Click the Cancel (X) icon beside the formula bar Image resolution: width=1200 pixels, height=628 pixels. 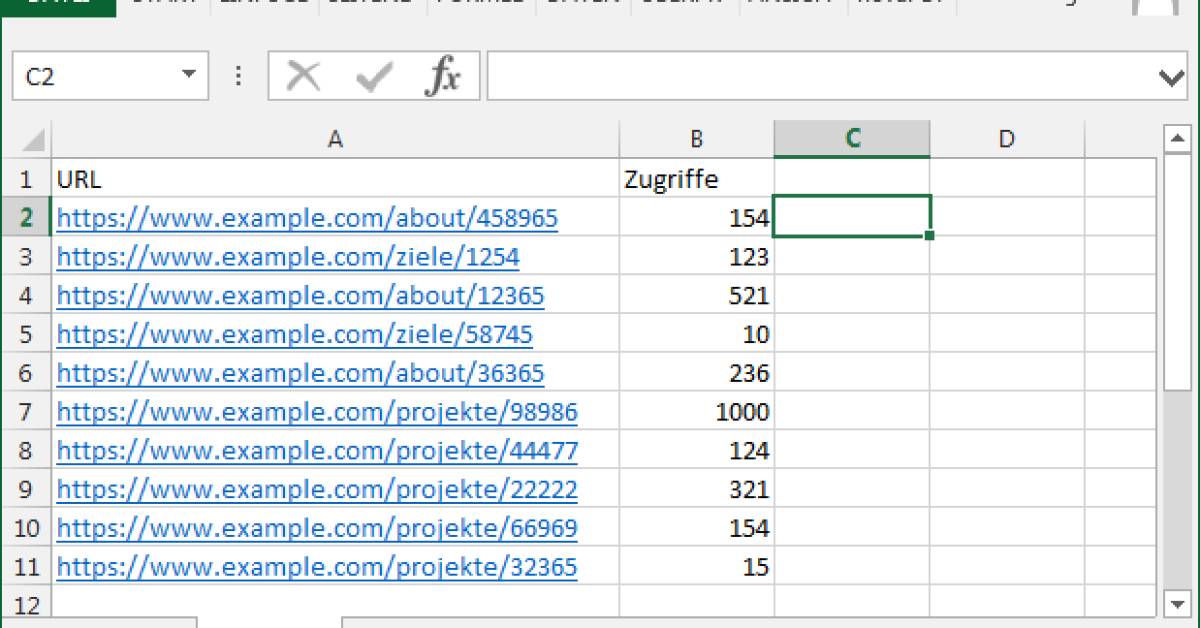pyautogui.click(x=303, y=75)
